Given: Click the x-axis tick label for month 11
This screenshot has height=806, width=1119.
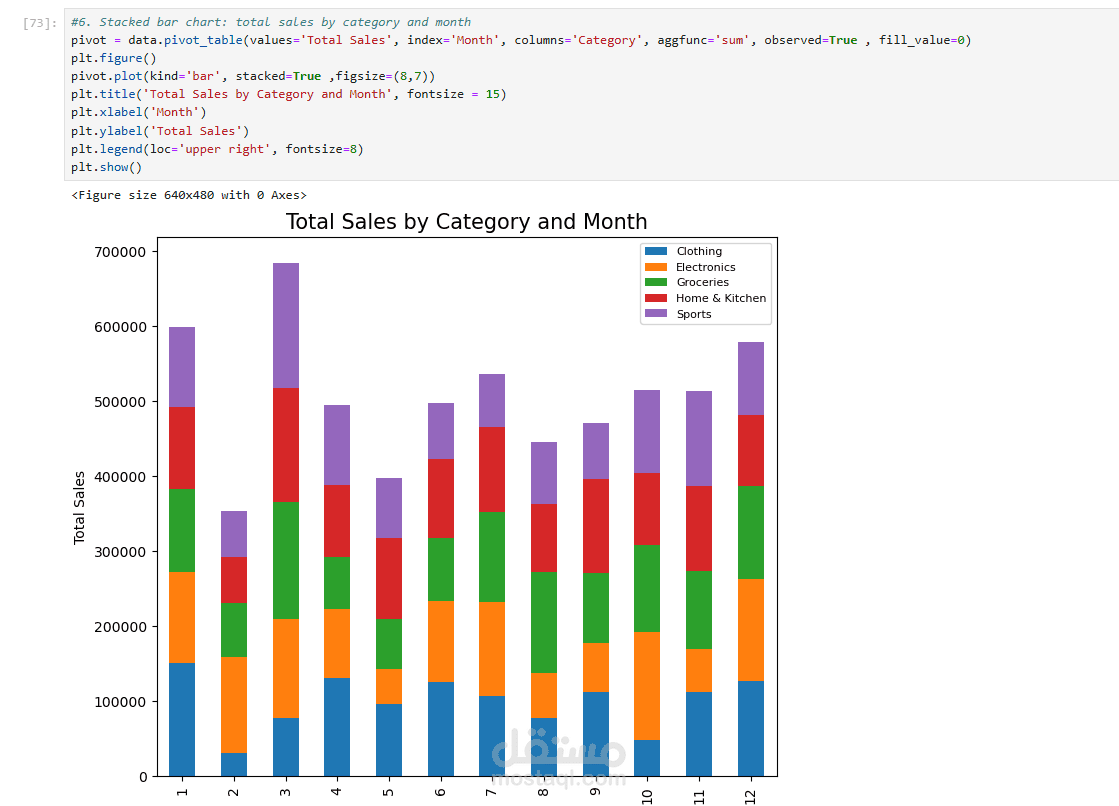Looking at the screenshot, I should [699, 795].
